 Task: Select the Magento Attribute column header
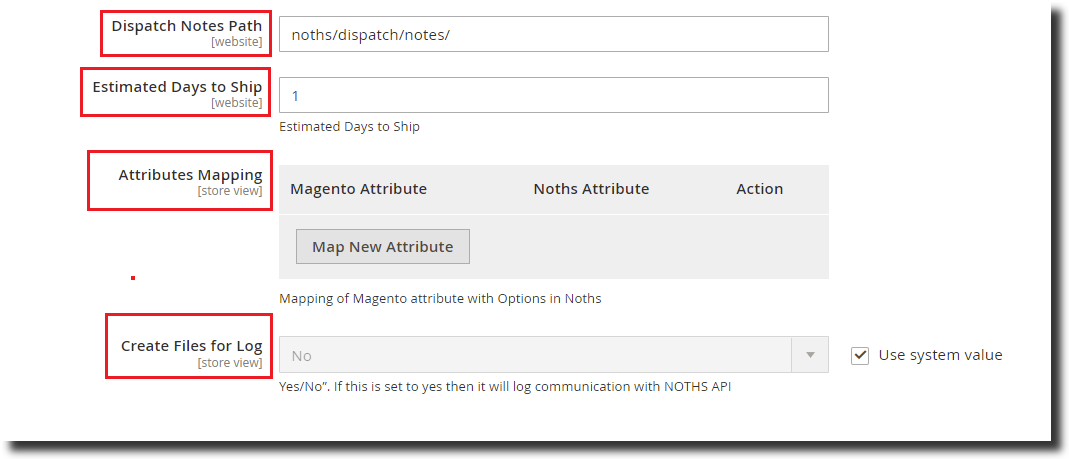tap(358, 189)
